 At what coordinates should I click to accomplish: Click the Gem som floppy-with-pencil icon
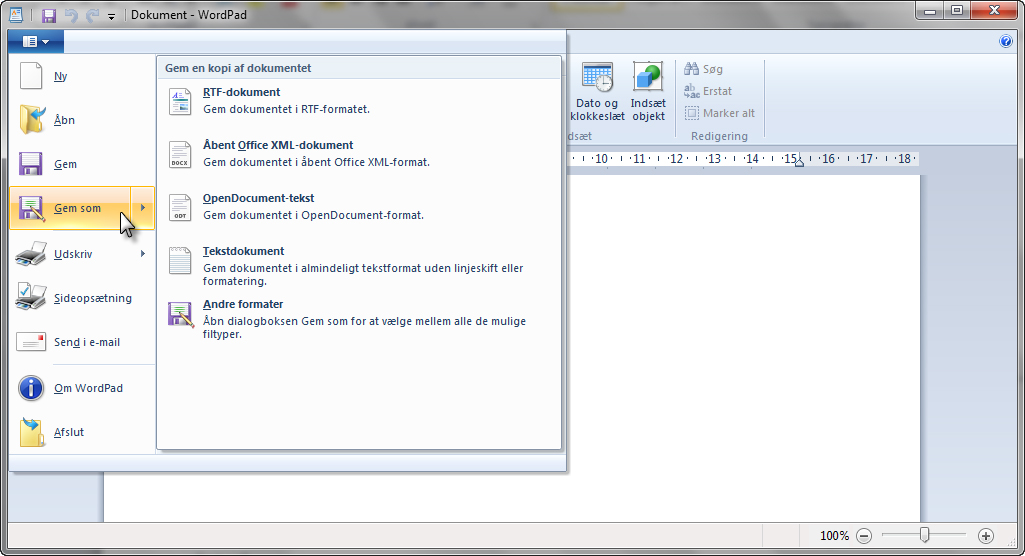tap(31, 208)
